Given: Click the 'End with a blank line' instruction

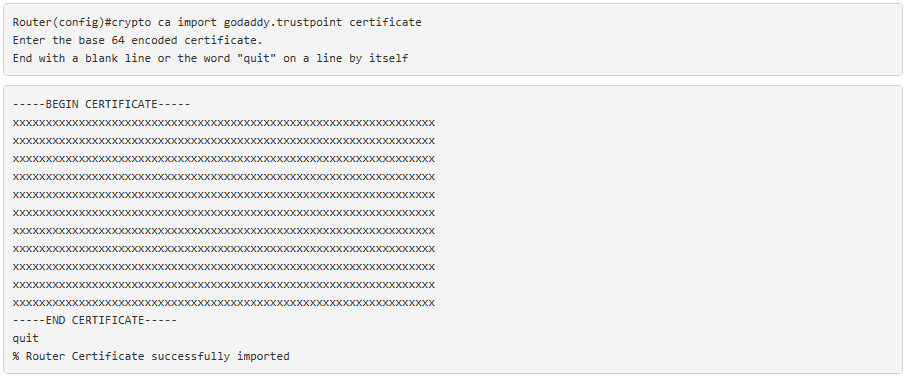Looking at the screenshot, I should (82, 59).
